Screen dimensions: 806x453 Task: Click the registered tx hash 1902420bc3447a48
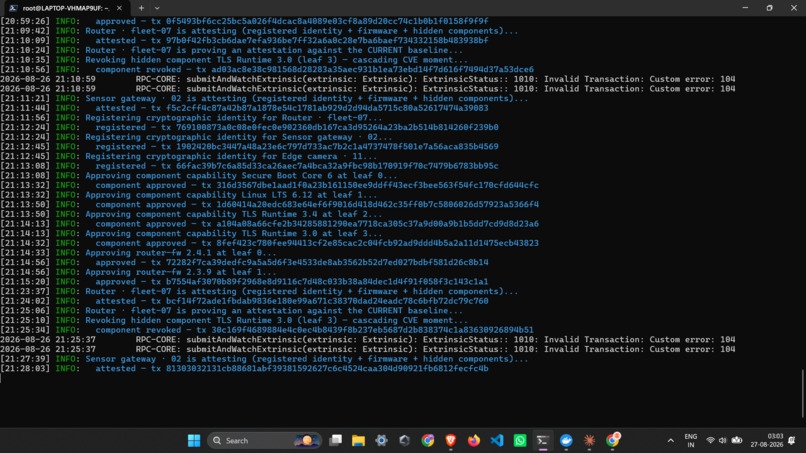pyautogui.click(x=337, y=147)
